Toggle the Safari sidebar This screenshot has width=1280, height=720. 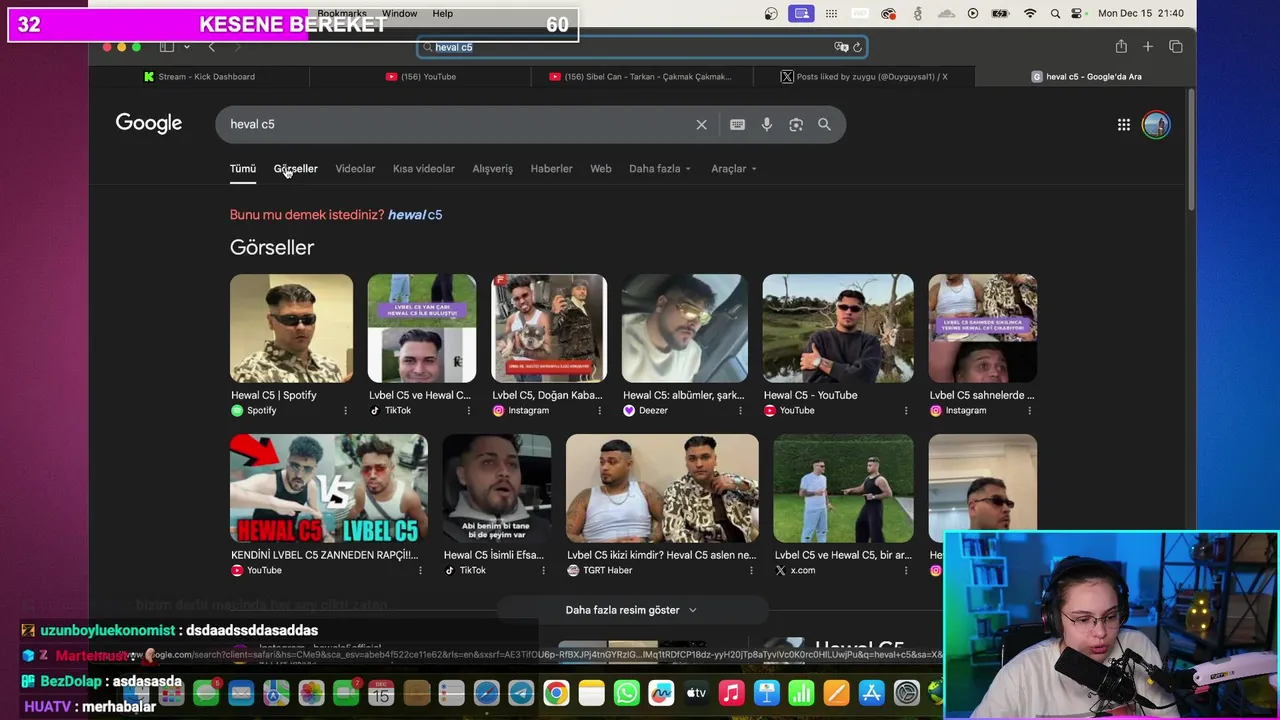click(x=167, y=47)
